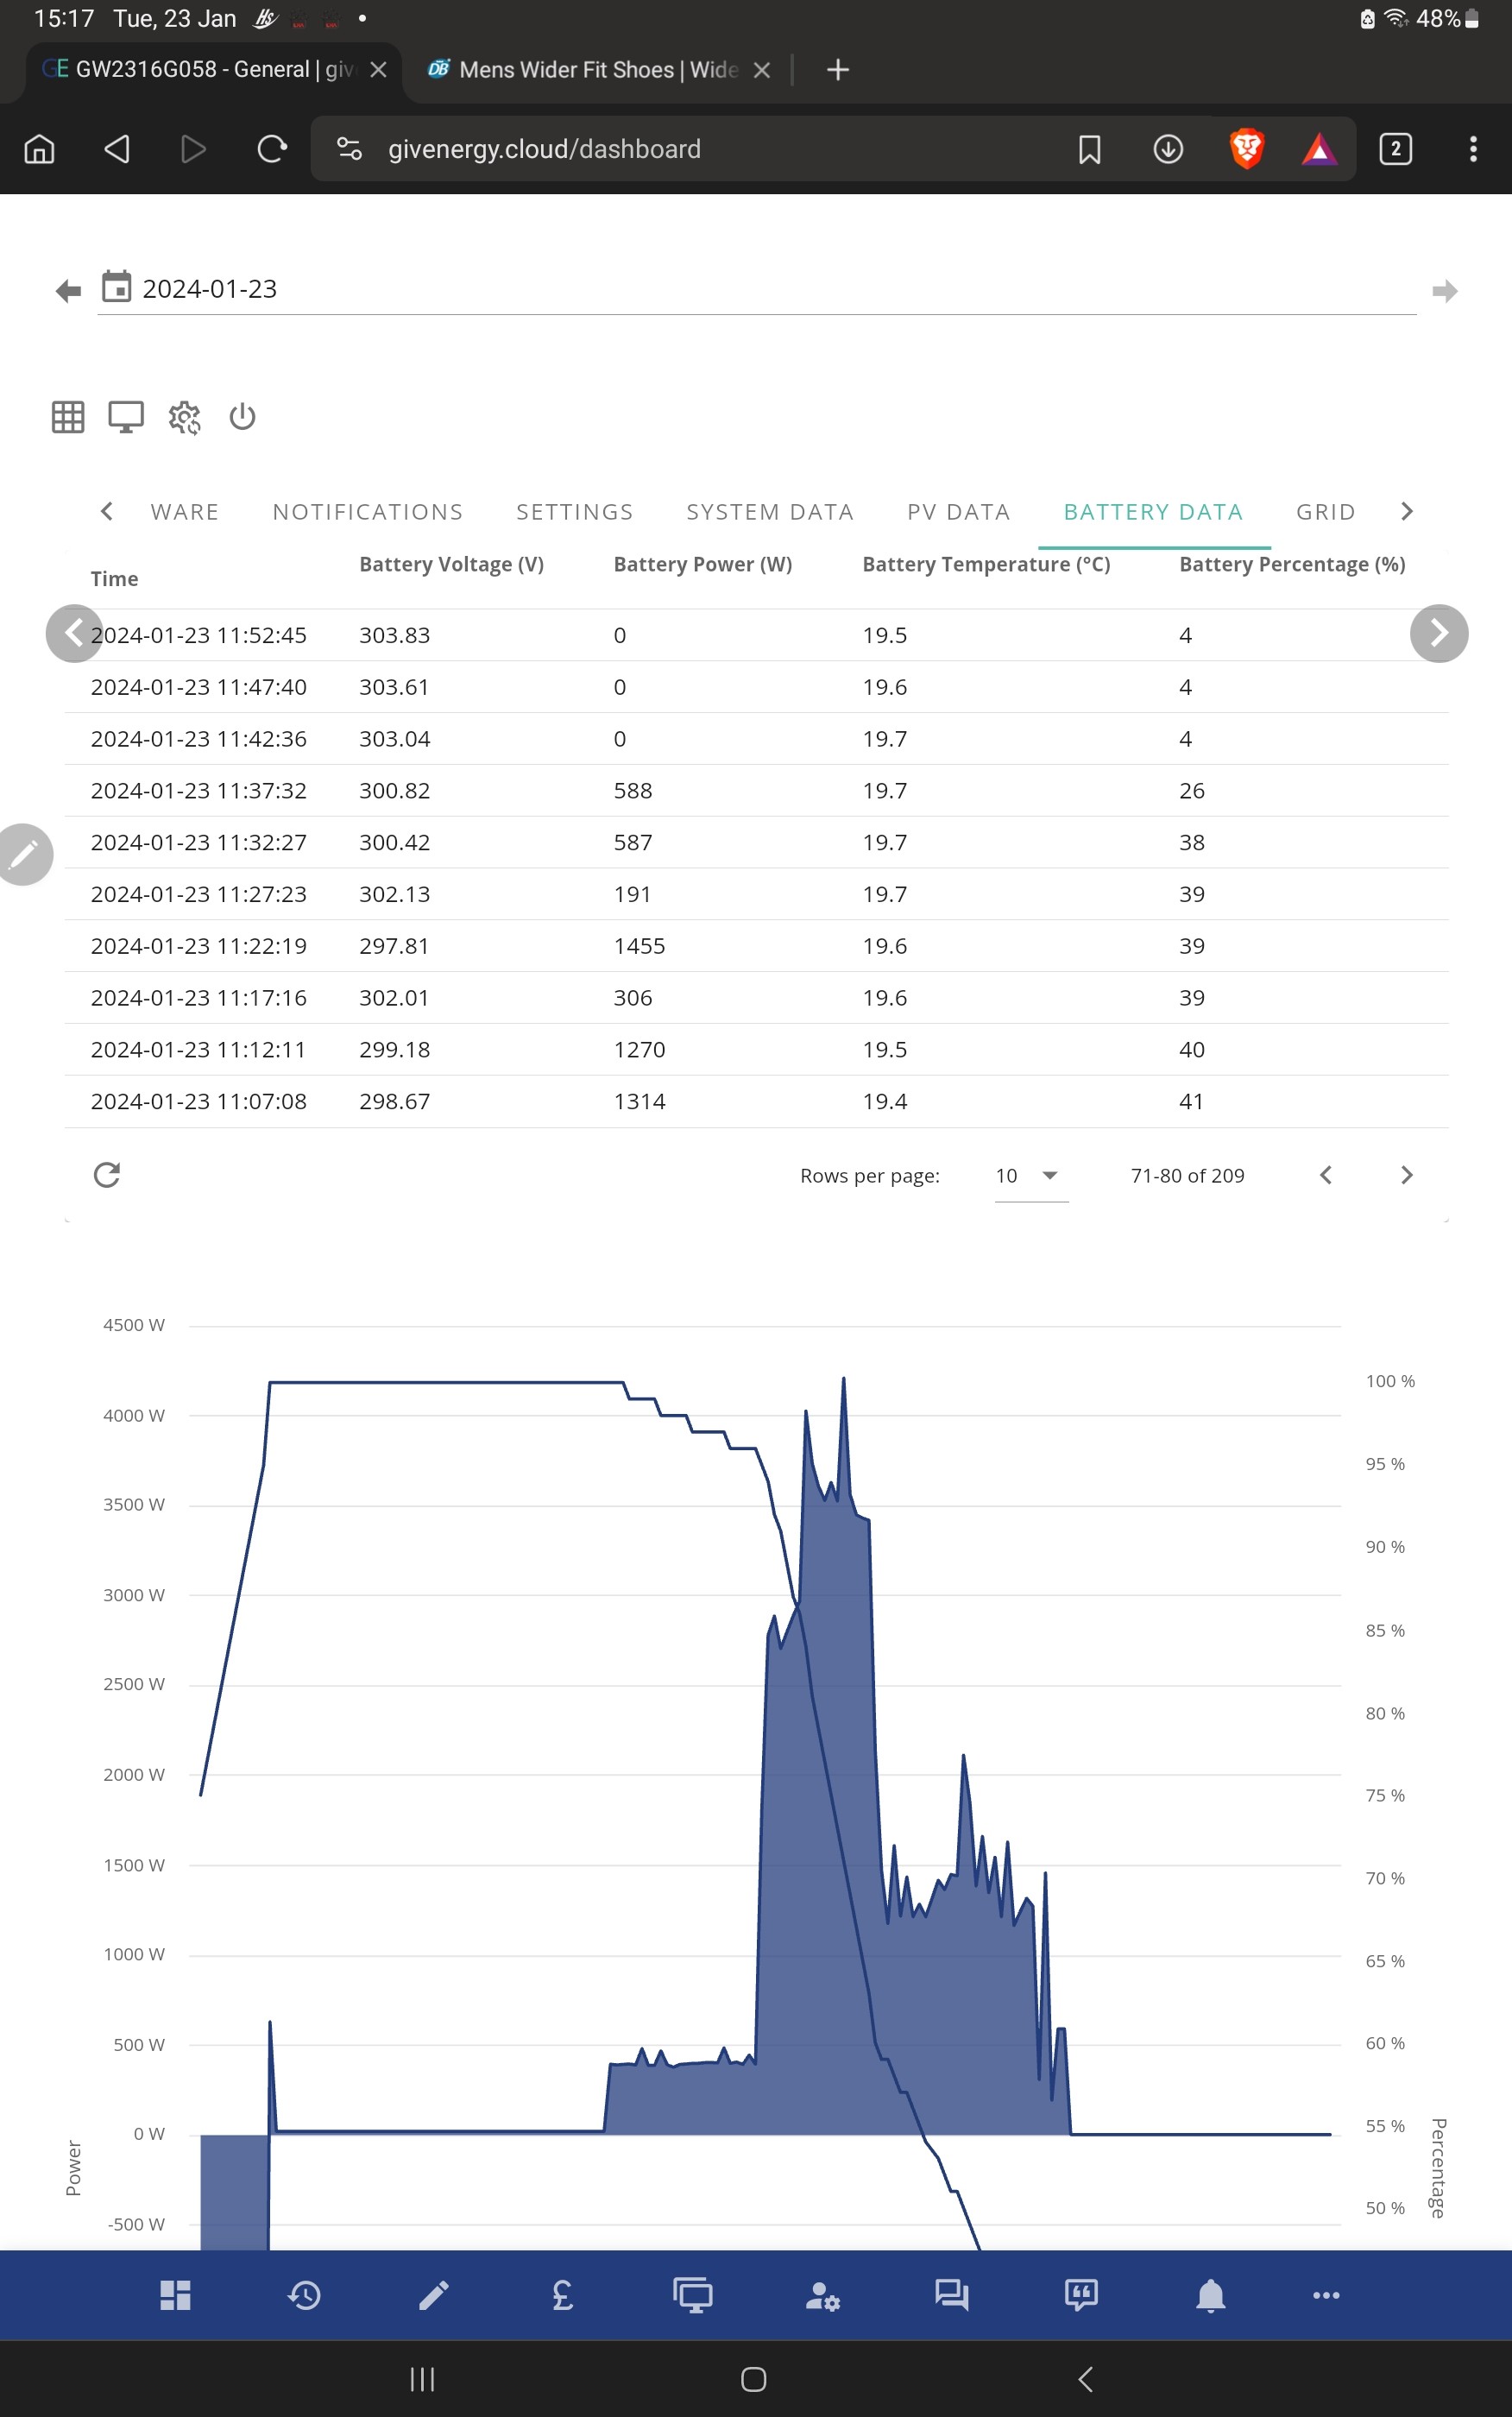Open notifications bell in bottom bar
This screenshot has width=1512, height=2417.
click(x=1210, y=2295)
